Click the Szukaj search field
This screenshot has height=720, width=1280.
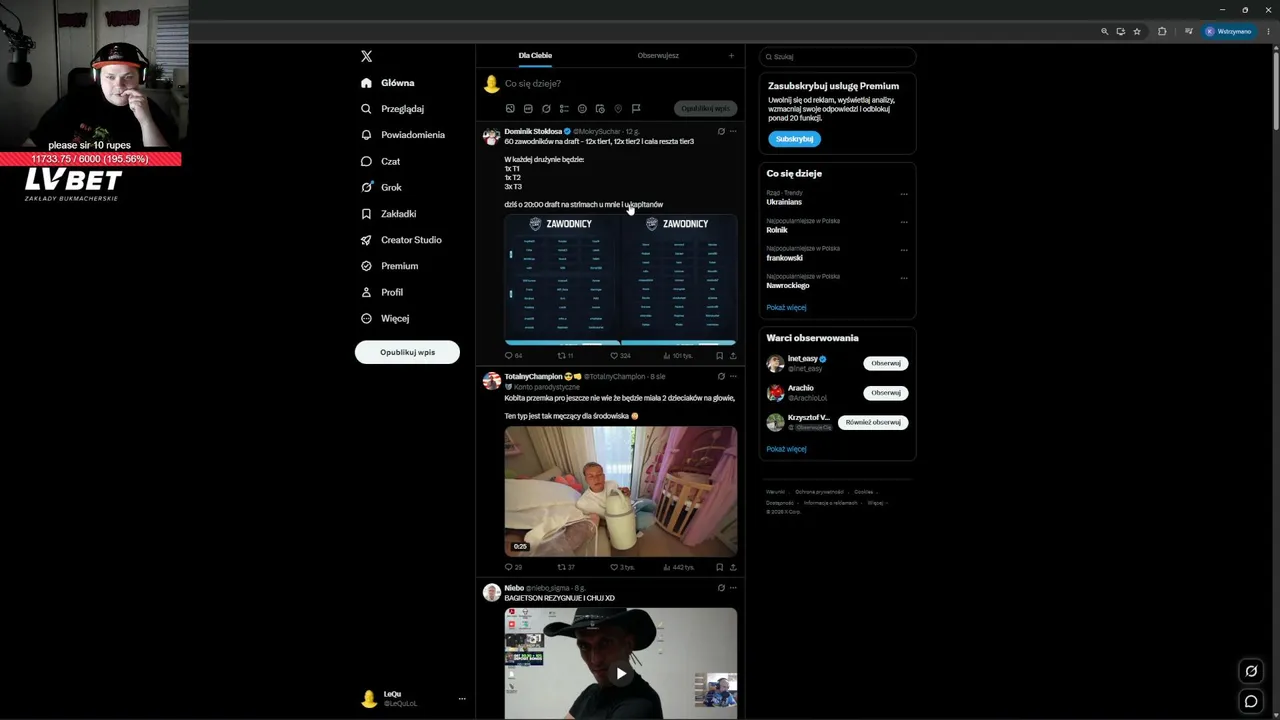pos(838,57)
